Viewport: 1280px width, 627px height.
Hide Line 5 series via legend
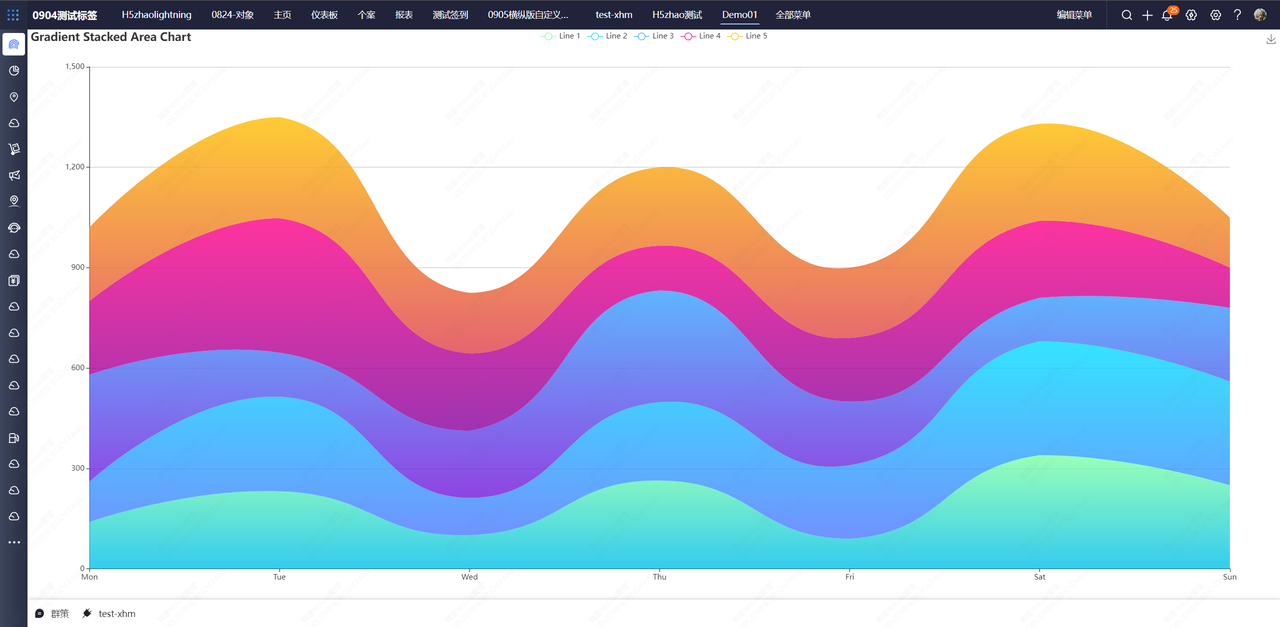click(x=748, y=36)
